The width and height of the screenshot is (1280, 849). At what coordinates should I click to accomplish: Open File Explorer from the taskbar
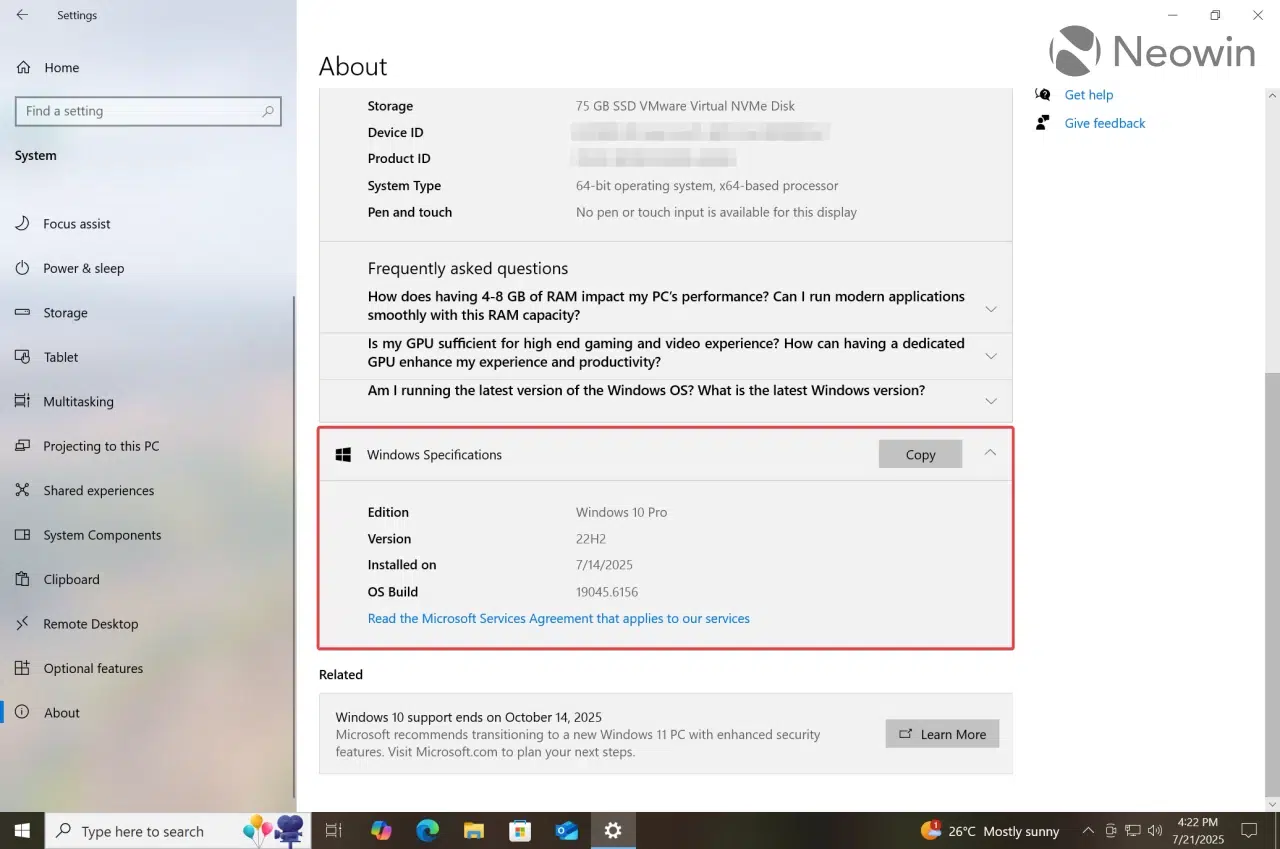pyautogui.click(x=474, y=830)
